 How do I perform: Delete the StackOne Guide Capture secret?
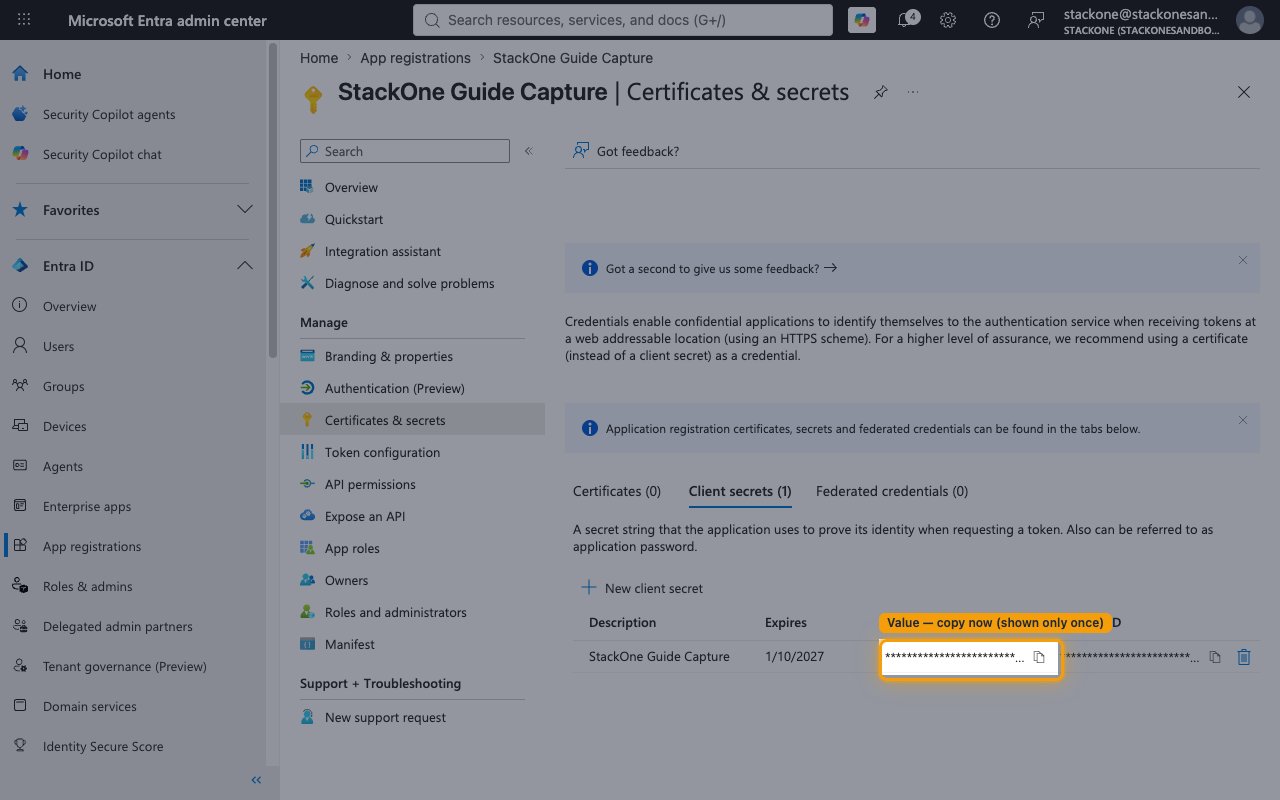pos(1244,657)
